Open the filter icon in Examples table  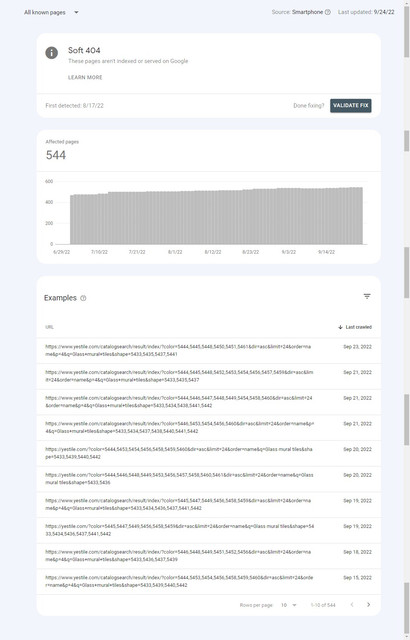point(367,296)
